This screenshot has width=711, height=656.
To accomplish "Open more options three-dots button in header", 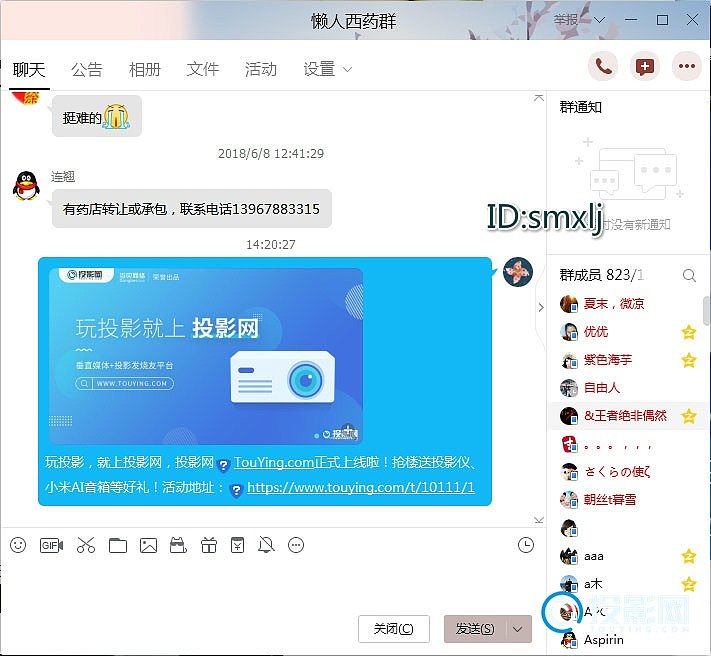I will click(x=687, y=67).
